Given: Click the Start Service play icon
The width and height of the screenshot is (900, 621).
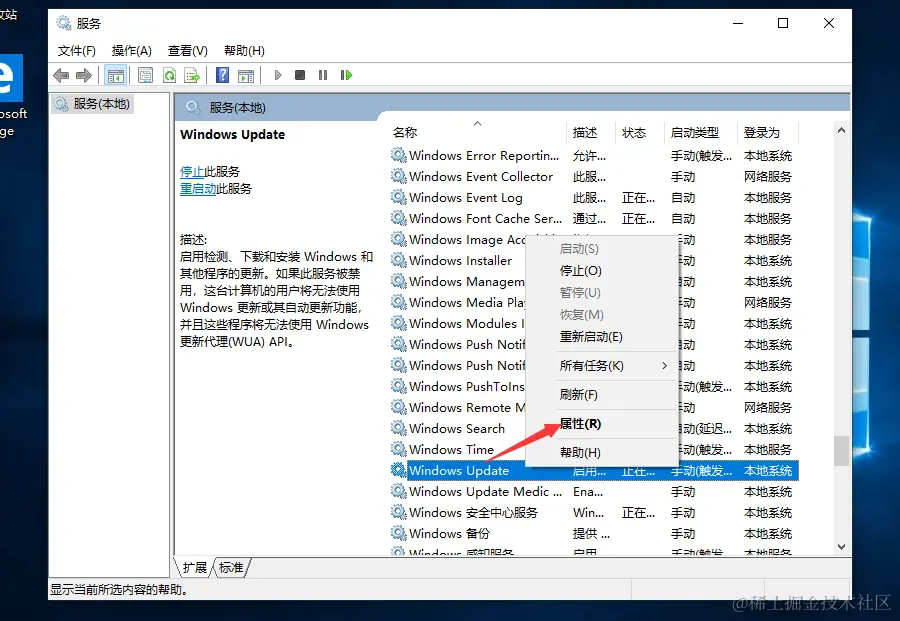Looking at the screenshot, I should tap(278, 75).
